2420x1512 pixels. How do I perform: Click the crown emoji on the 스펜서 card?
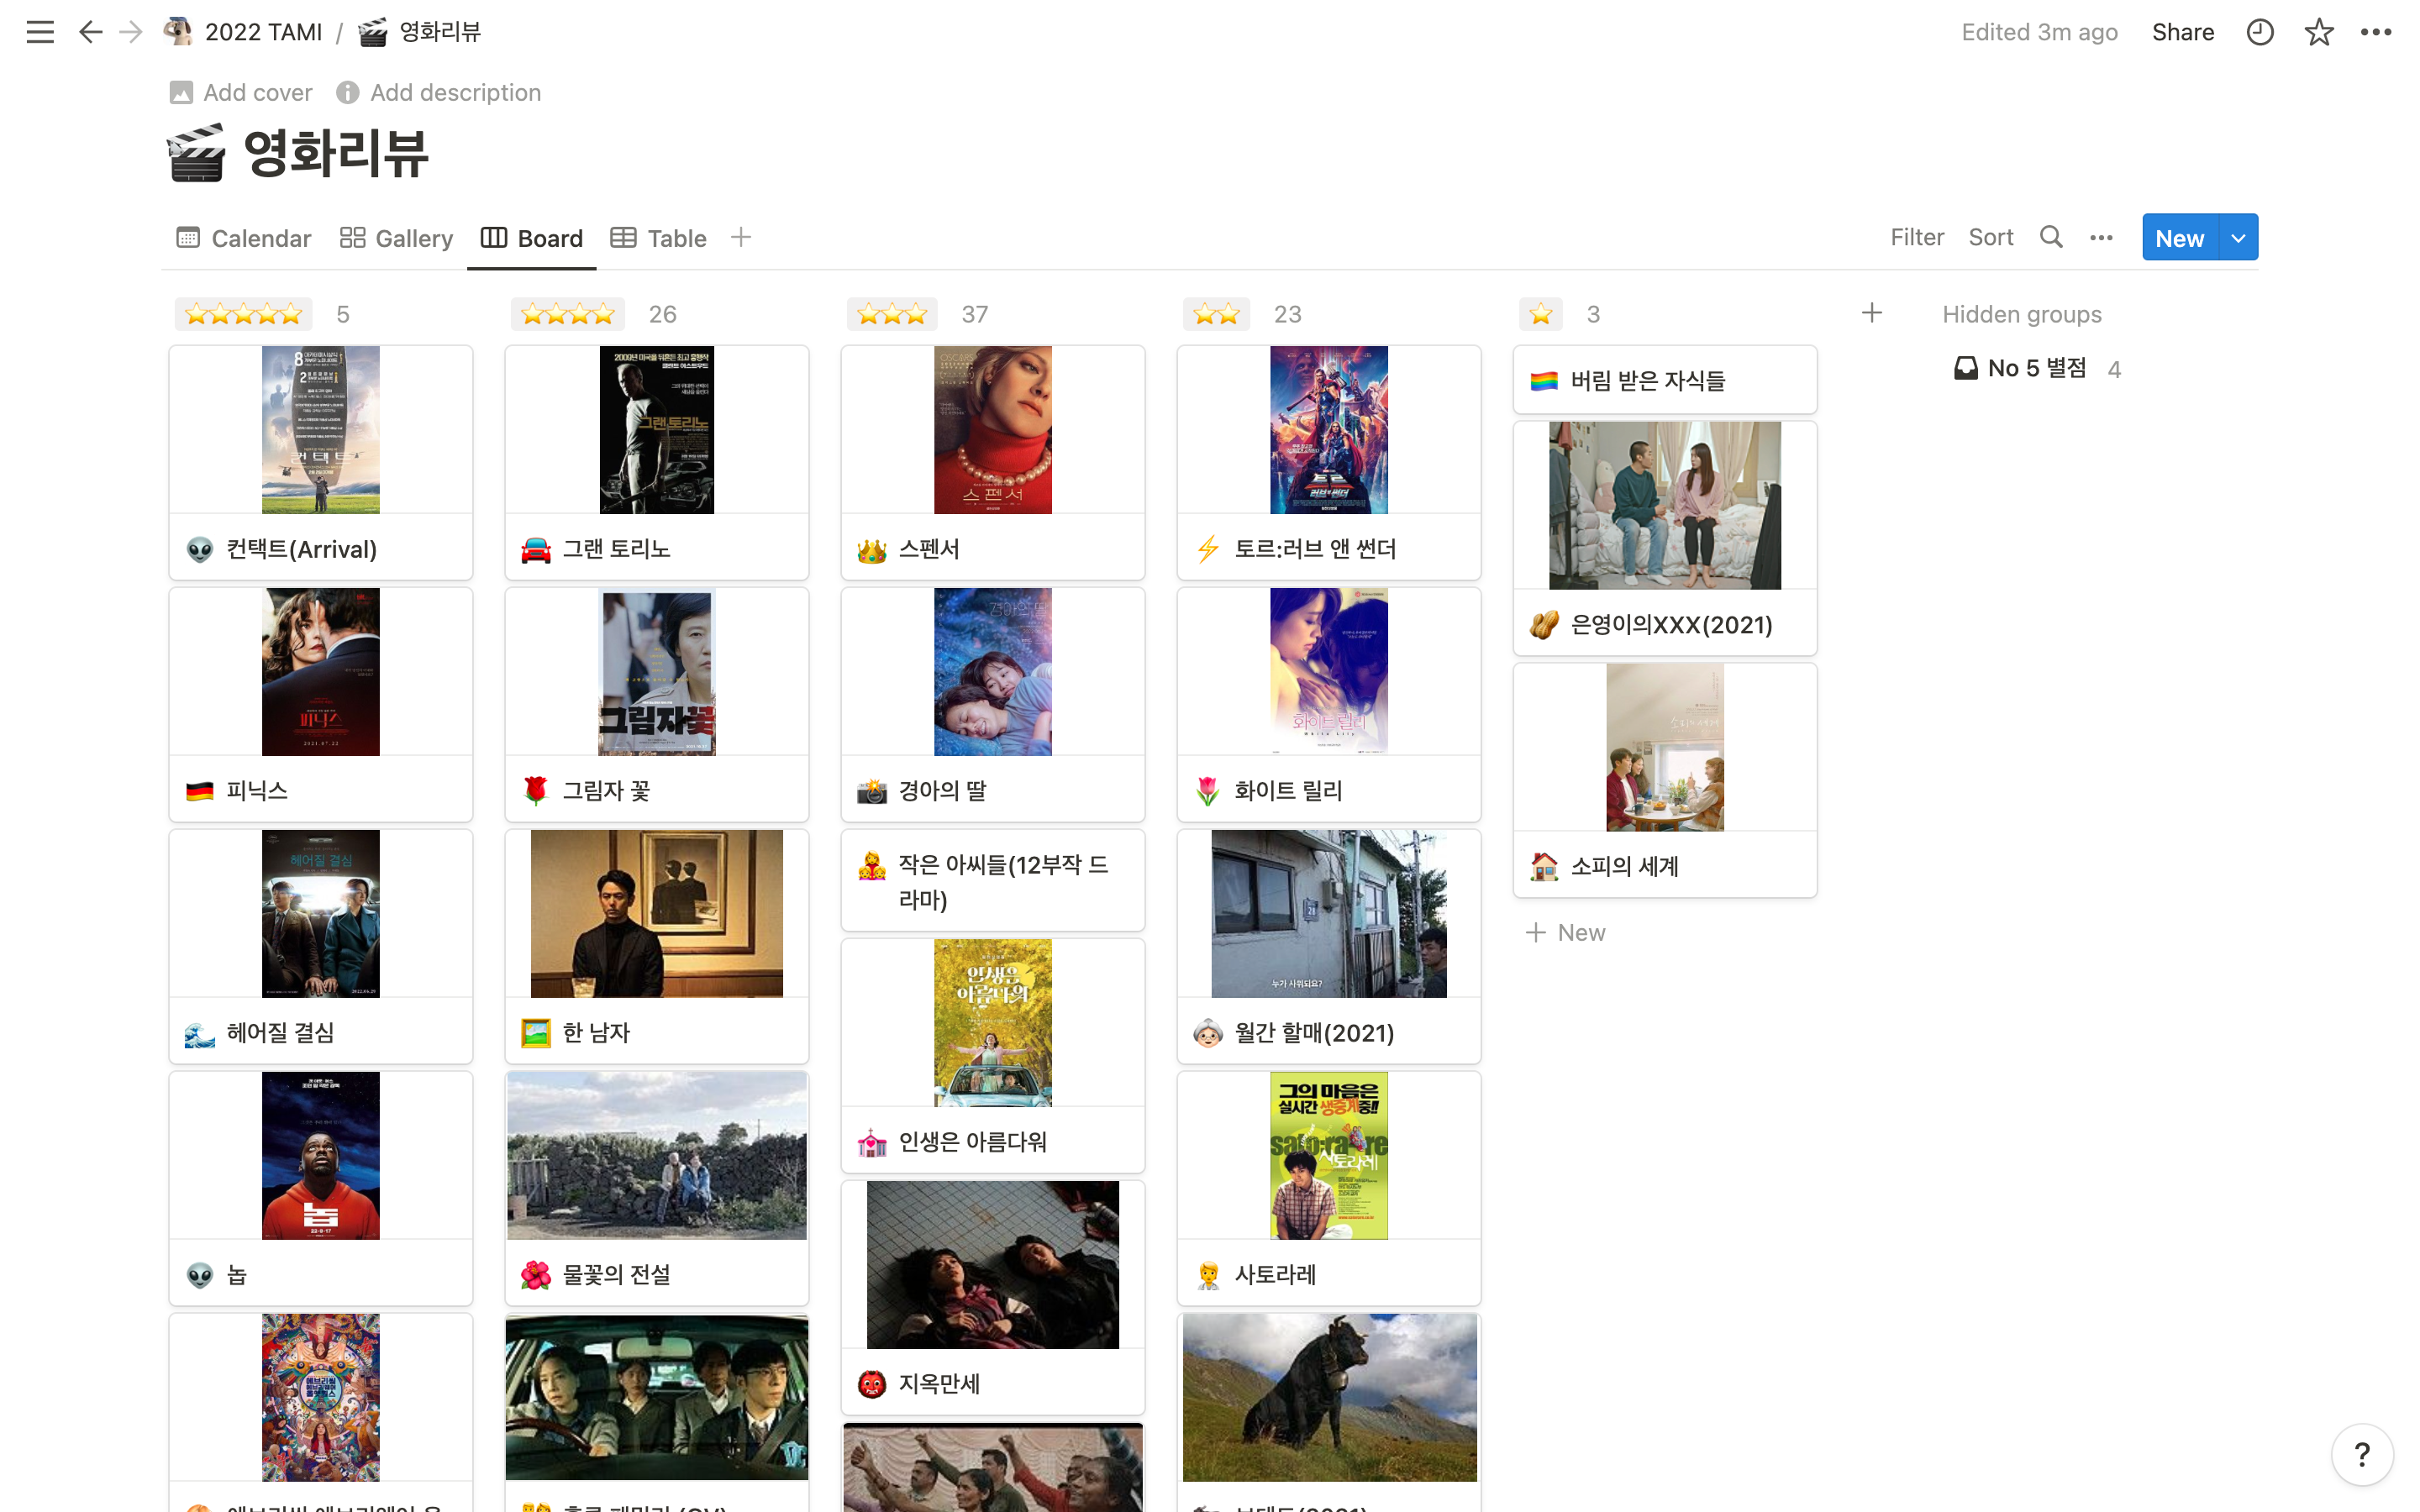(872, 549)
